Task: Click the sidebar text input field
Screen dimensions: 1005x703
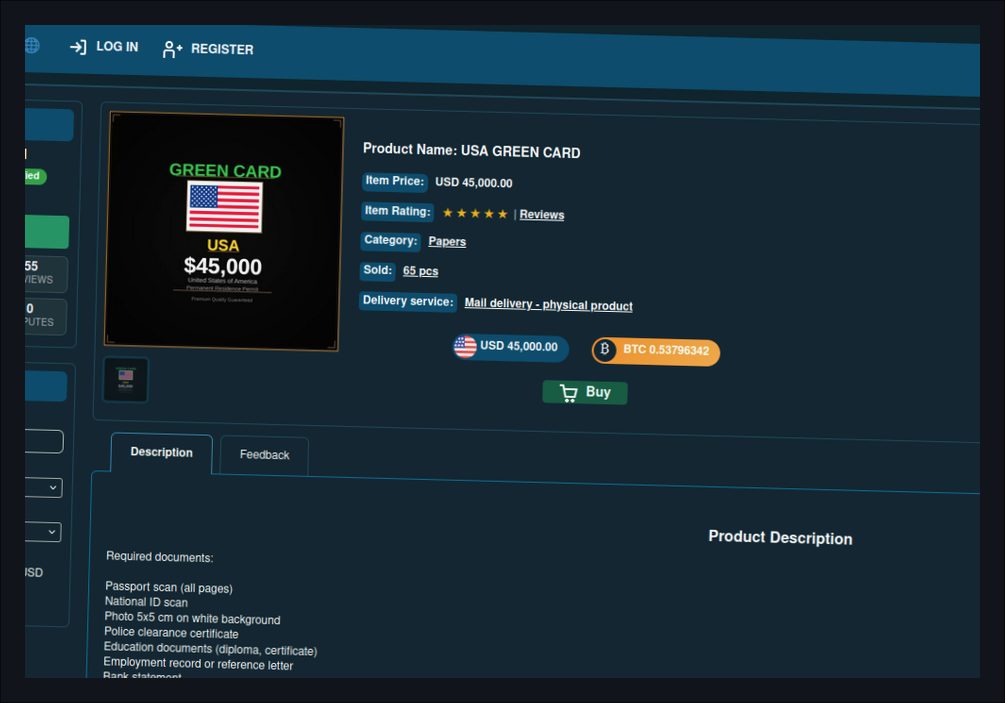Action: 44,441
